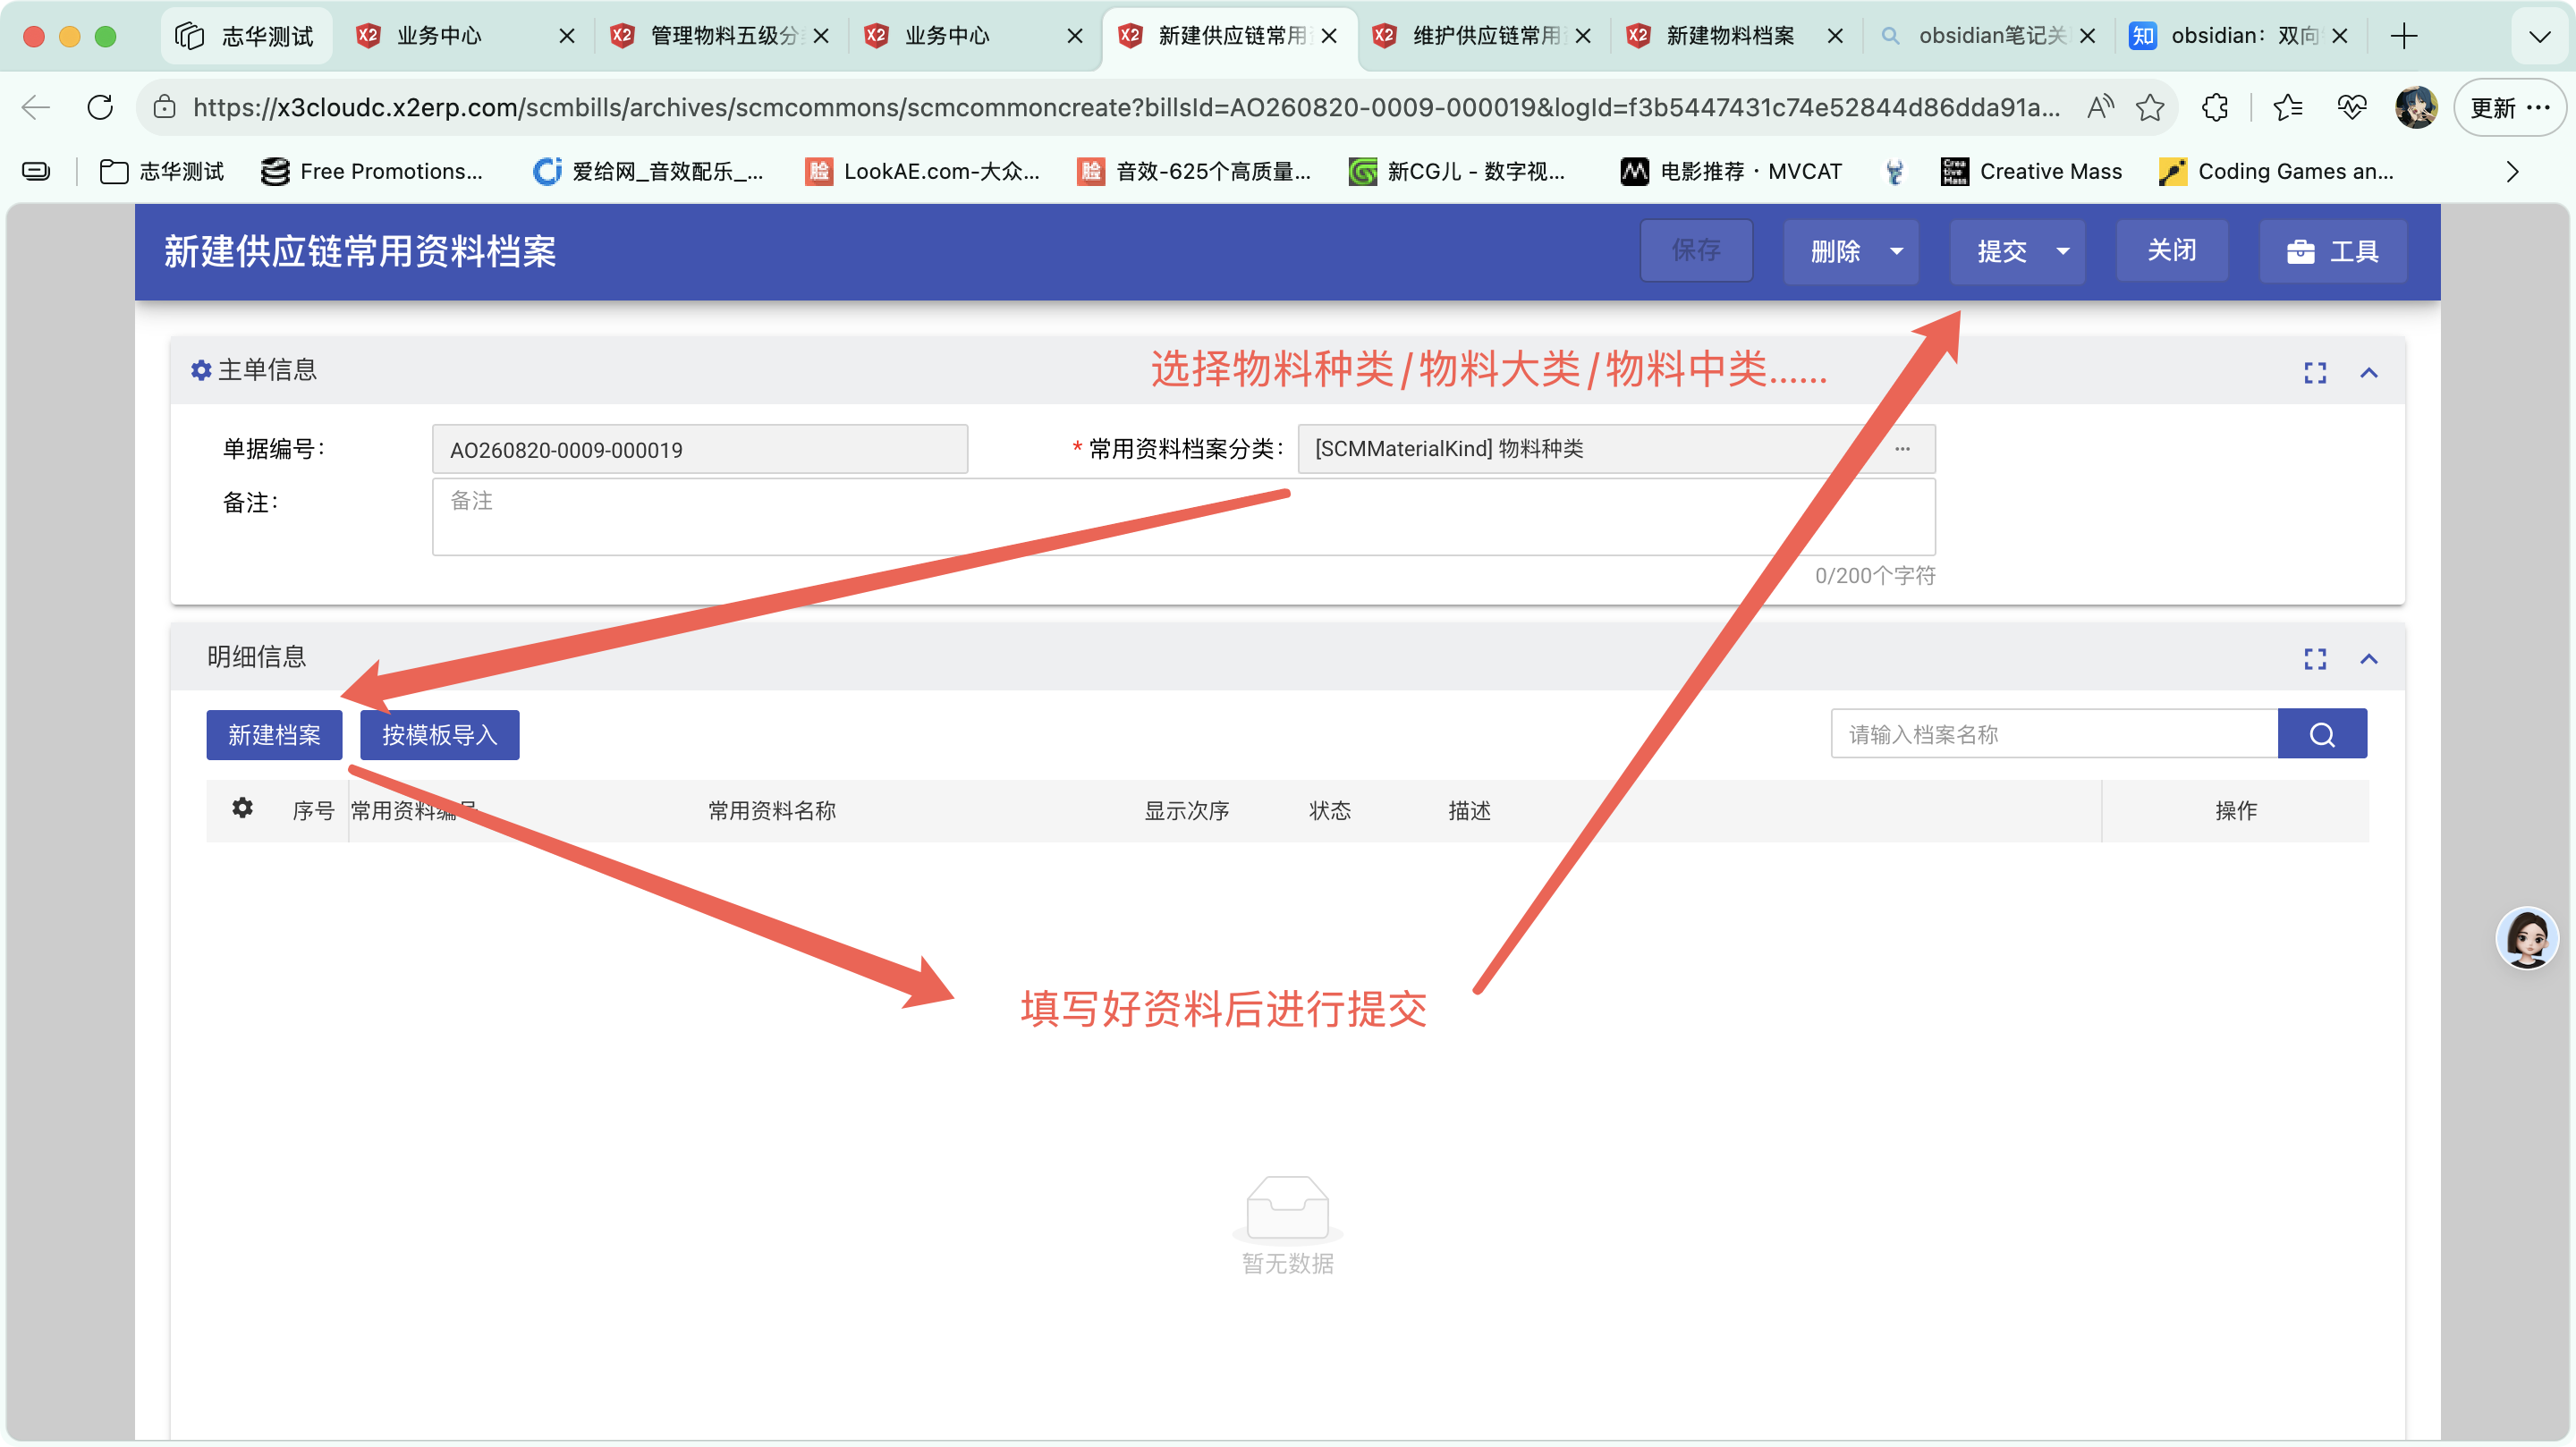Click the browser refresh icon

100,107
